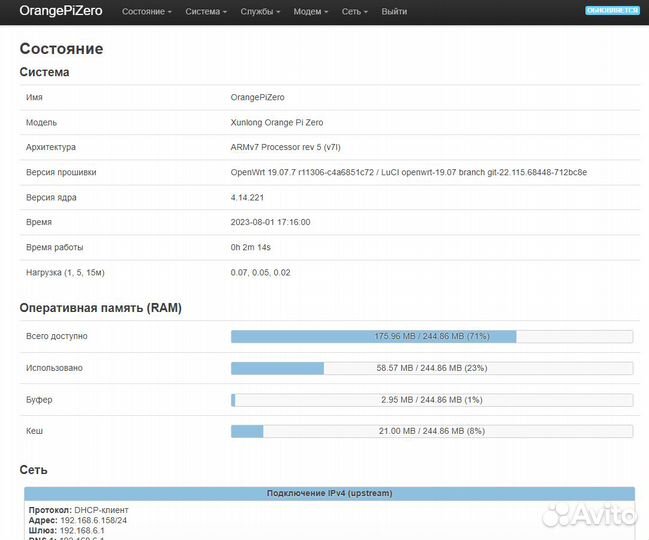649x540 pixels.
Task: Click the Буфер label
Action: tap(39, 400)
